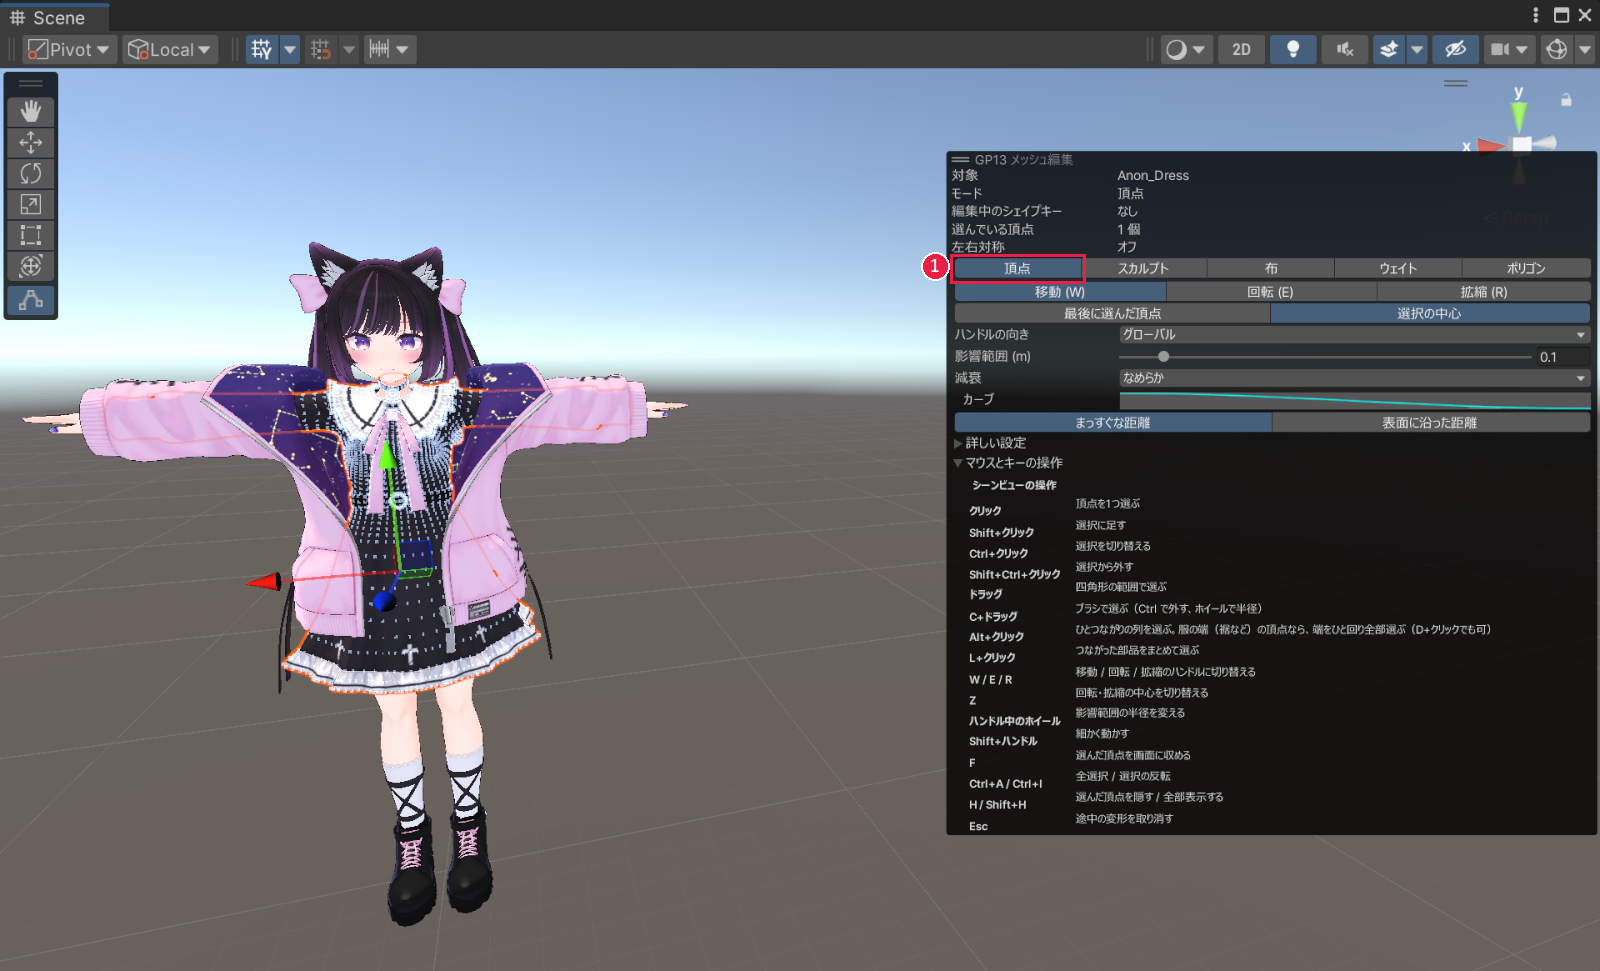Switch to スカルプト mode tab

tap(1143, 268)
